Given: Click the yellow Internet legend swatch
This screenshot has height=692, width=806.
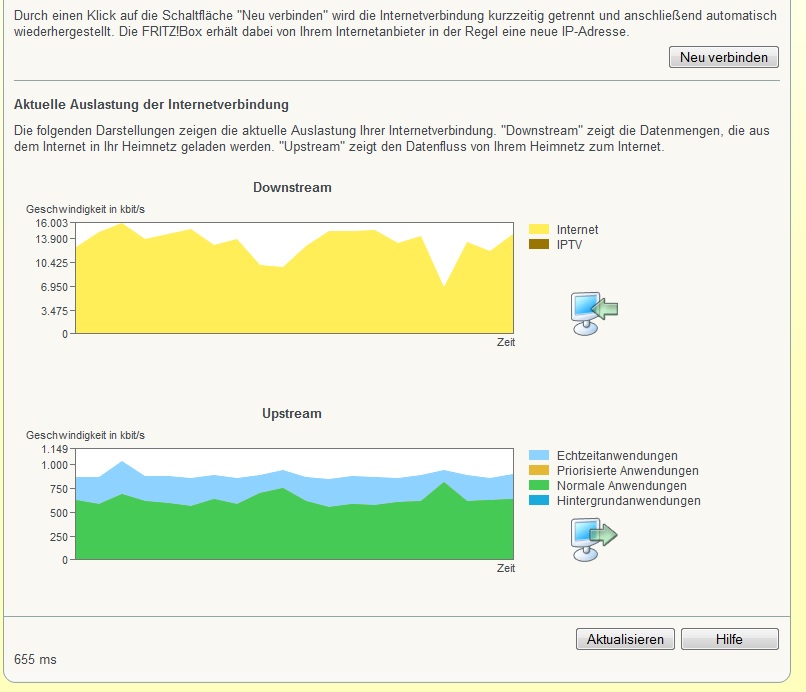Looking at the screenshot, I should pyautogui.click(x=539, y=229).
